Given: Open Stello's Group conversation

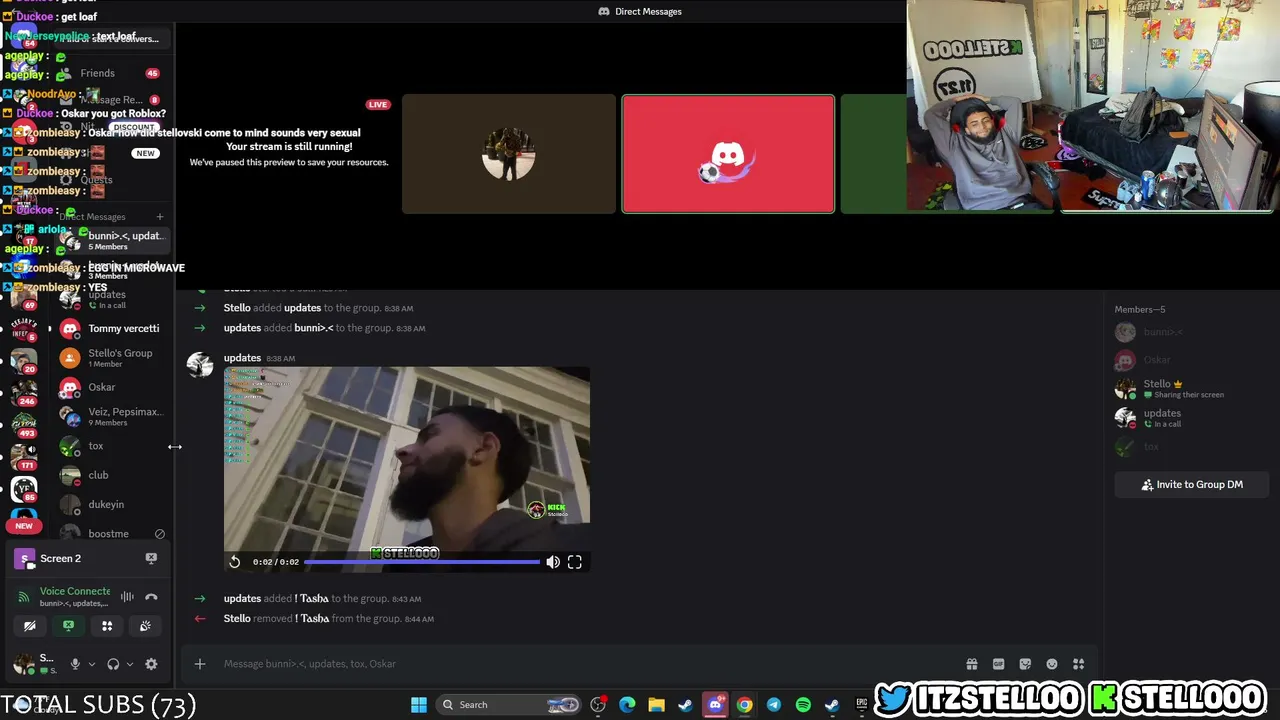Looking at the screenshot, I should pyautogui.click(x=110, y=358).
